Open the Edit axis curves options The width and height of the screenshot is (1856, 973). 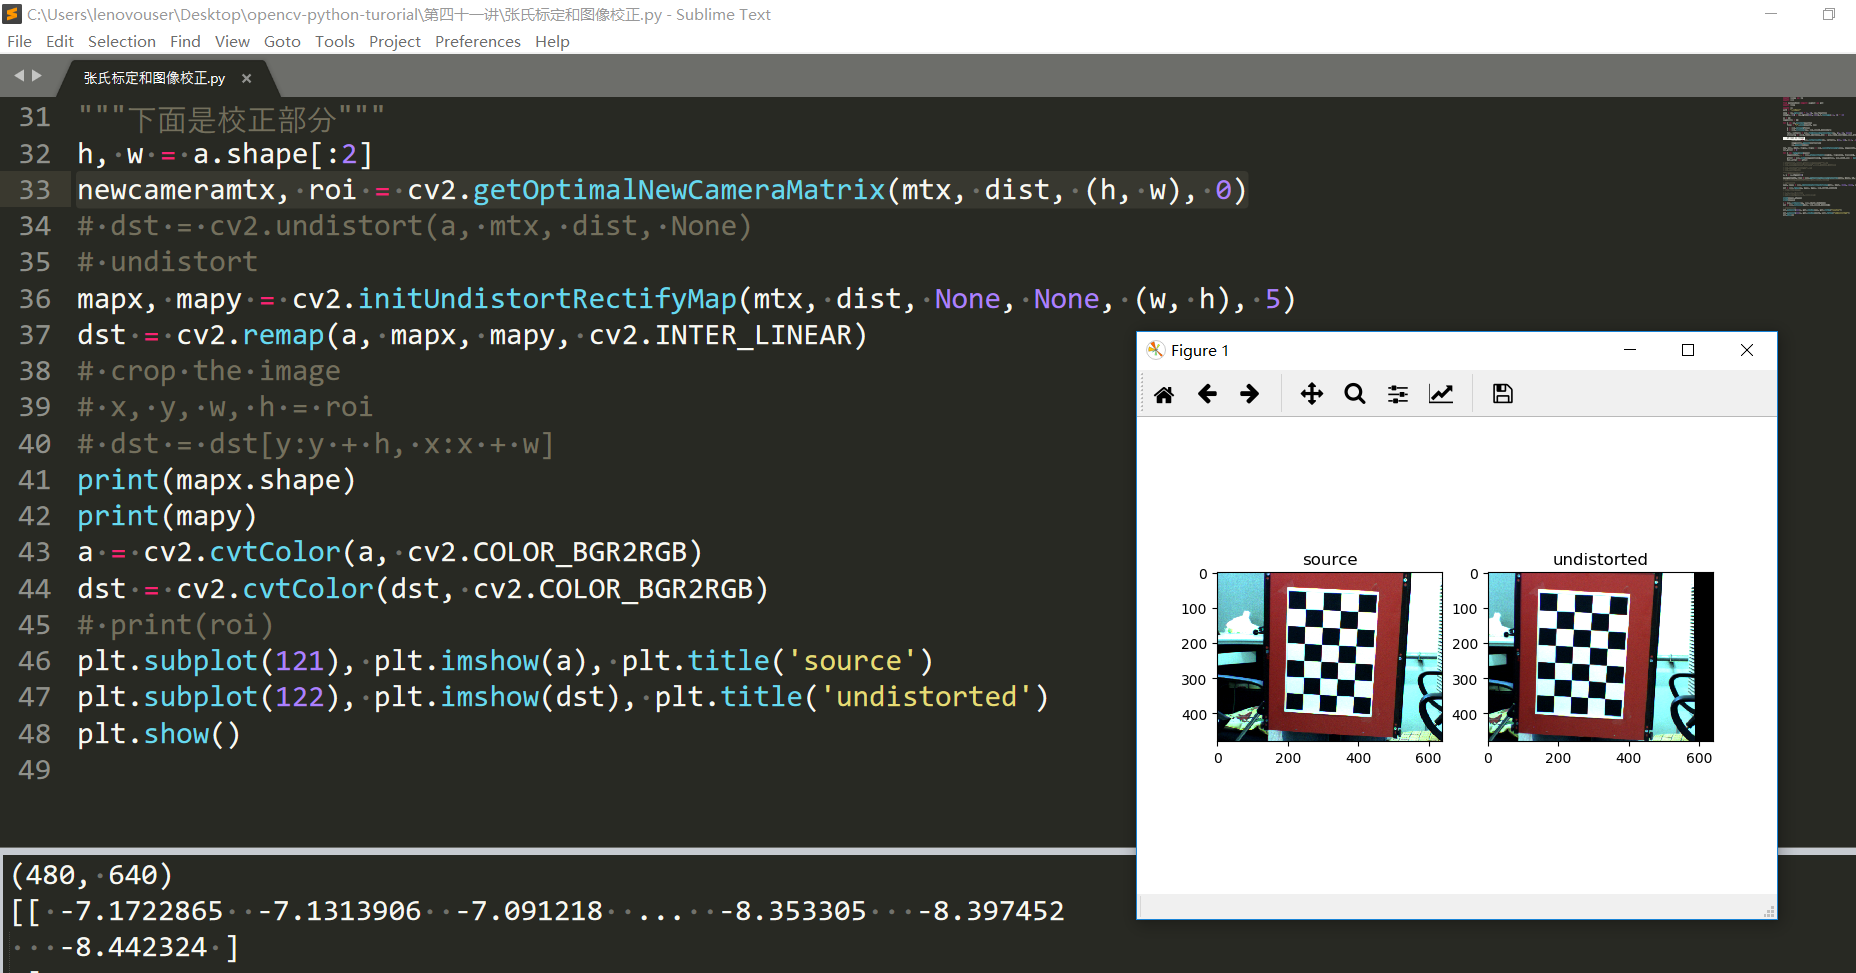[x=1441, y=394]
